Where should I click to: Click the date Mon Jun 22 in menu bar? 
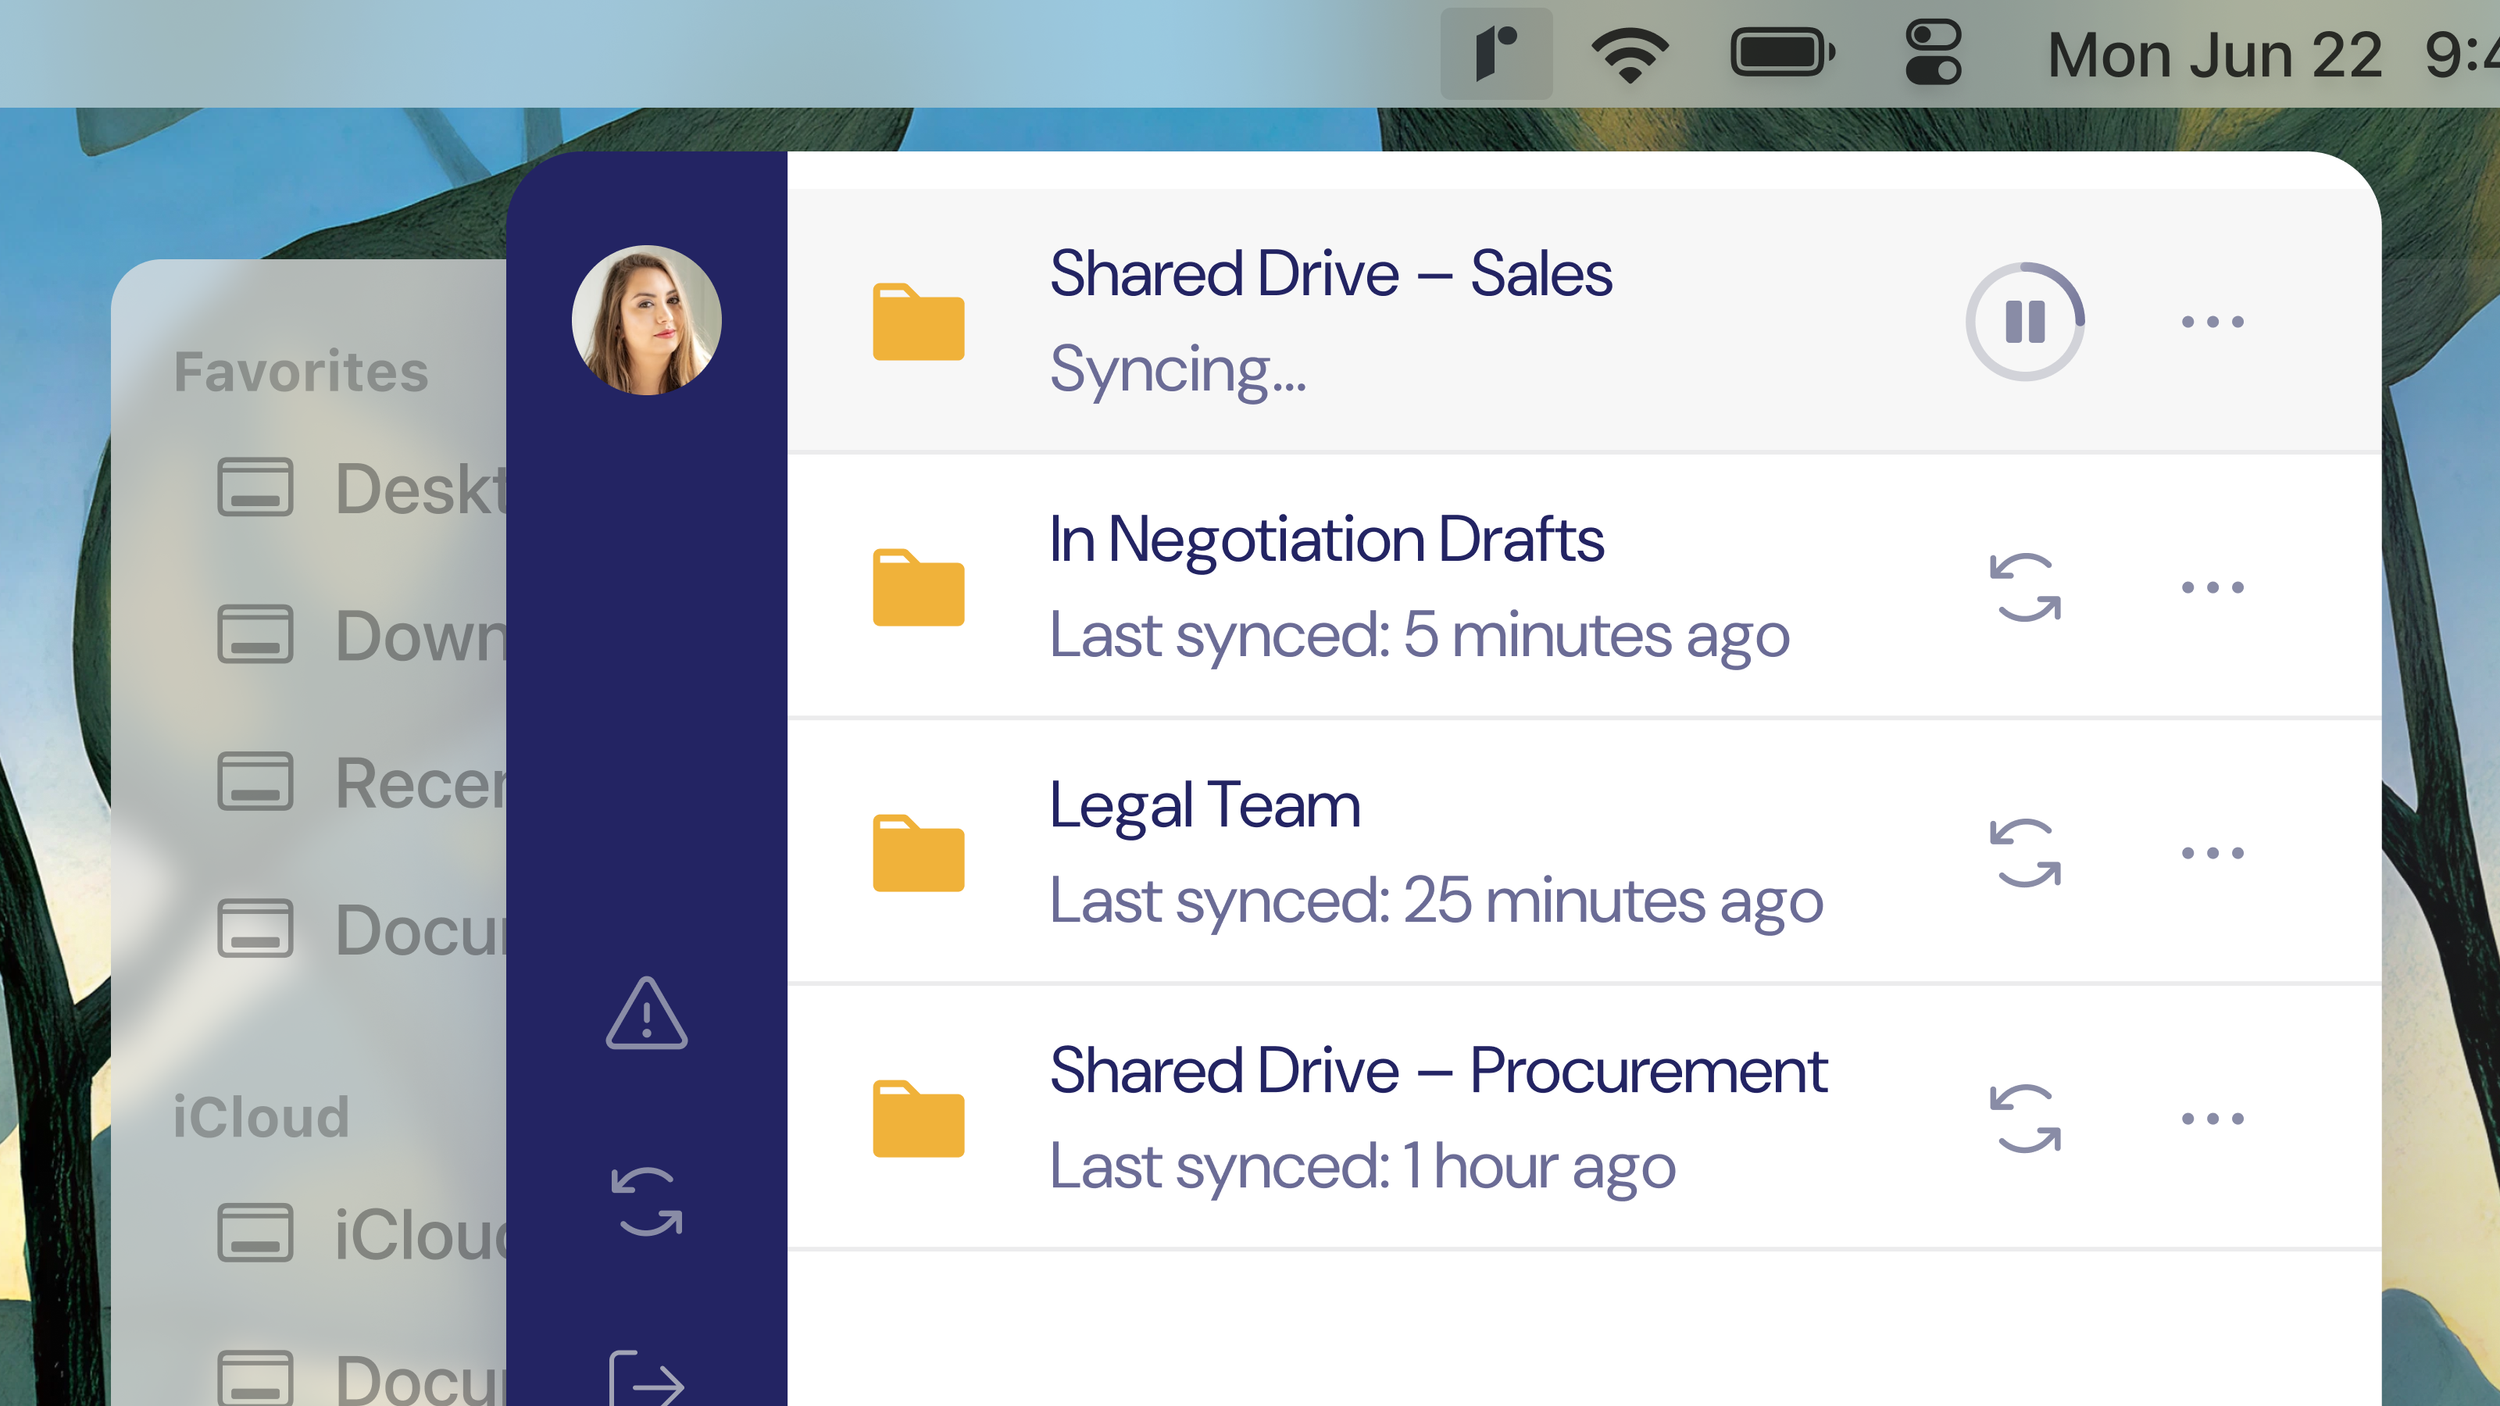tap(2214, 55)
